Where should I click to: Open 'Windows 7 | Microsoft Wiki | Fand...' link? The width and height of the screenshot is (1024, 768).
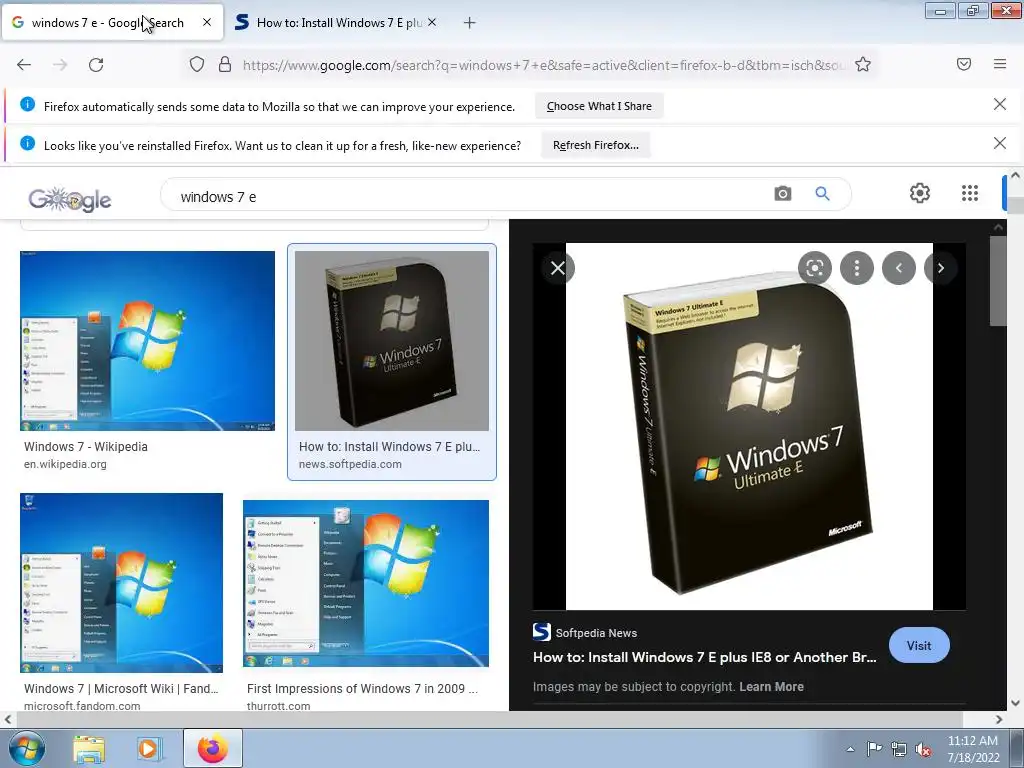point(121,688)
